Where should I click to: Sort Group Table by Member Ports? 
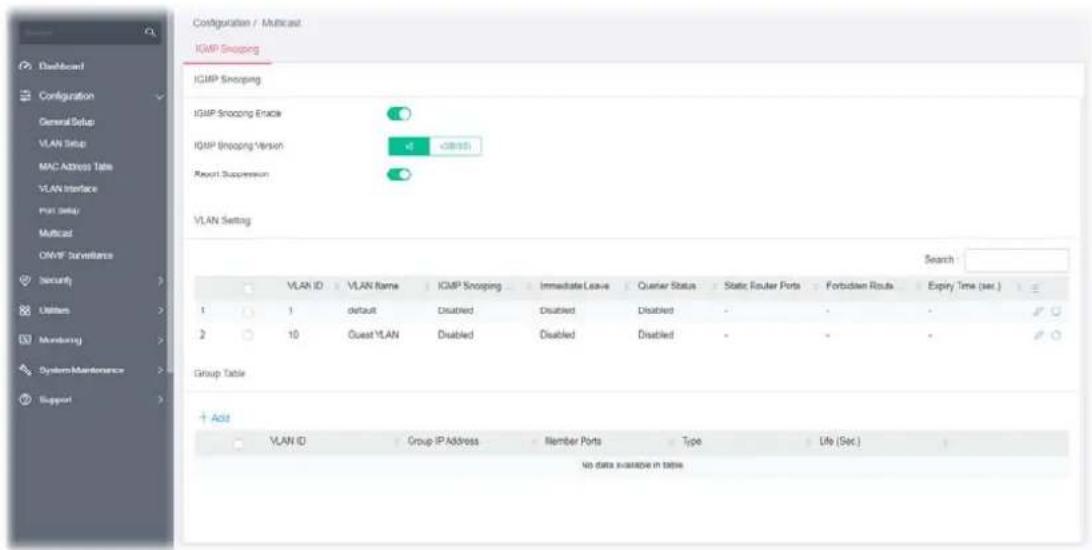point(574,443)
